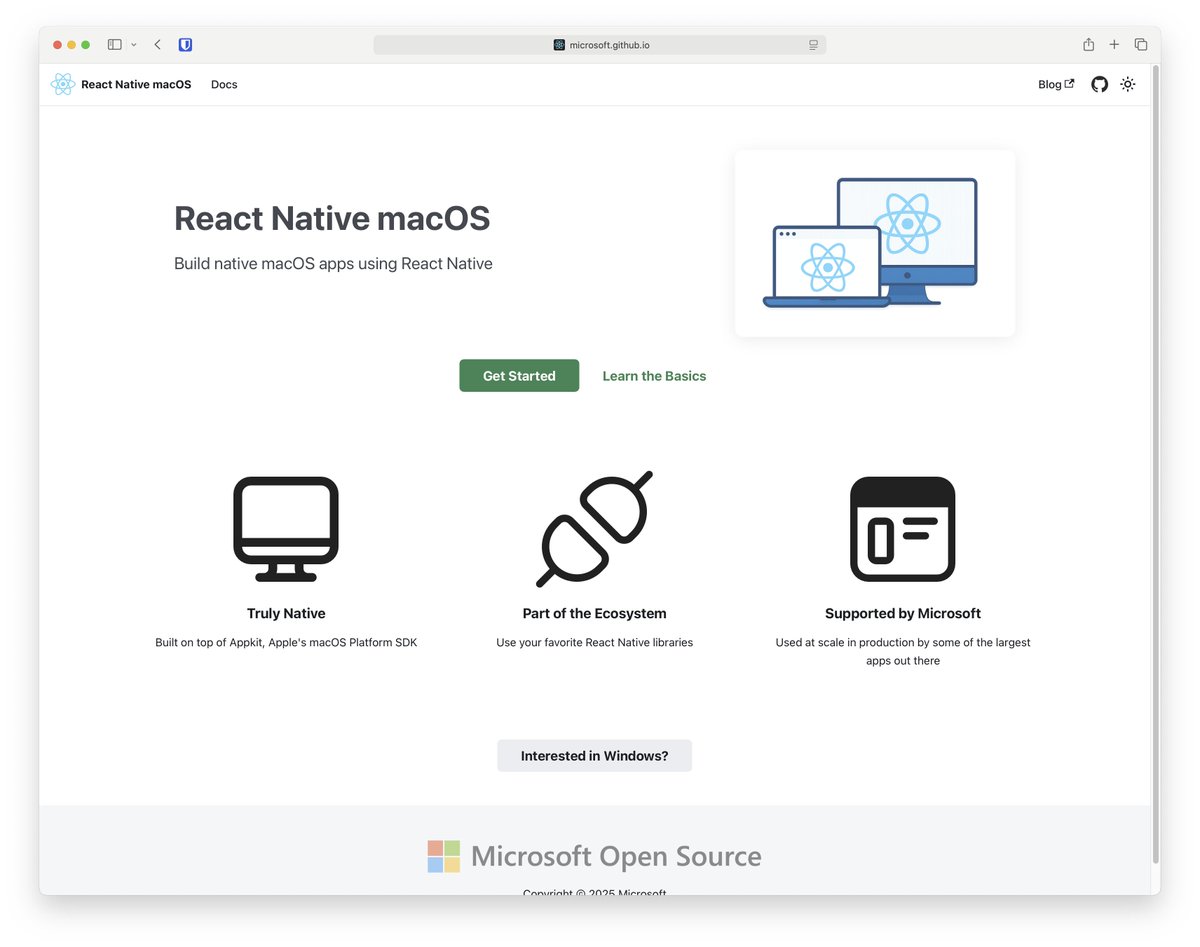Click text Built on top of Appkit

(x=286, y=642)
